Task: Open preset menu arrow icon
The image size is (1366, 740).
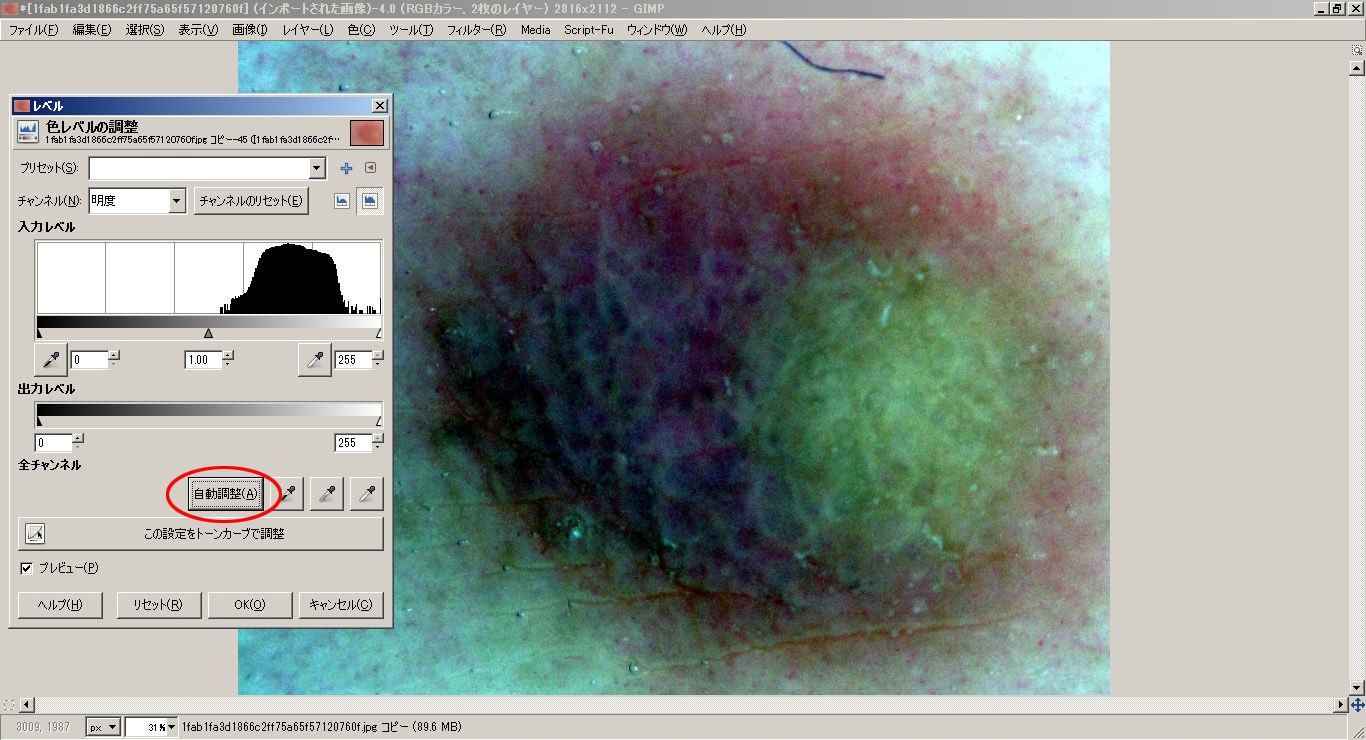Action: tap(370, 168)
